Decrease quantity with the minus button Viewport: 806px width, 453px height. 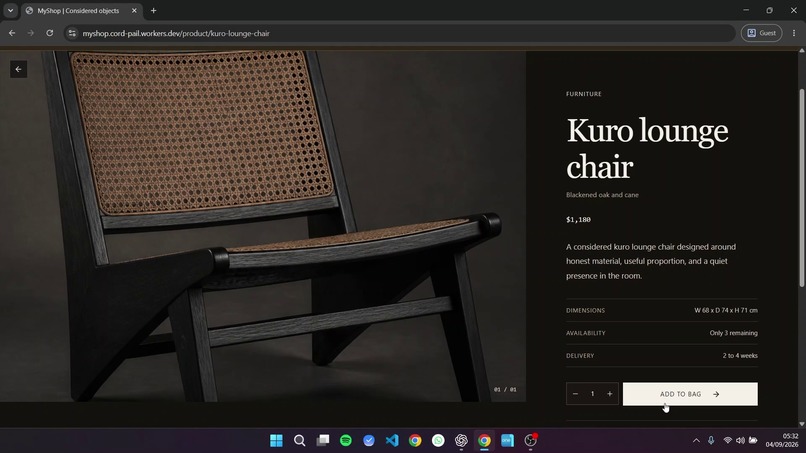pos(575,394)
